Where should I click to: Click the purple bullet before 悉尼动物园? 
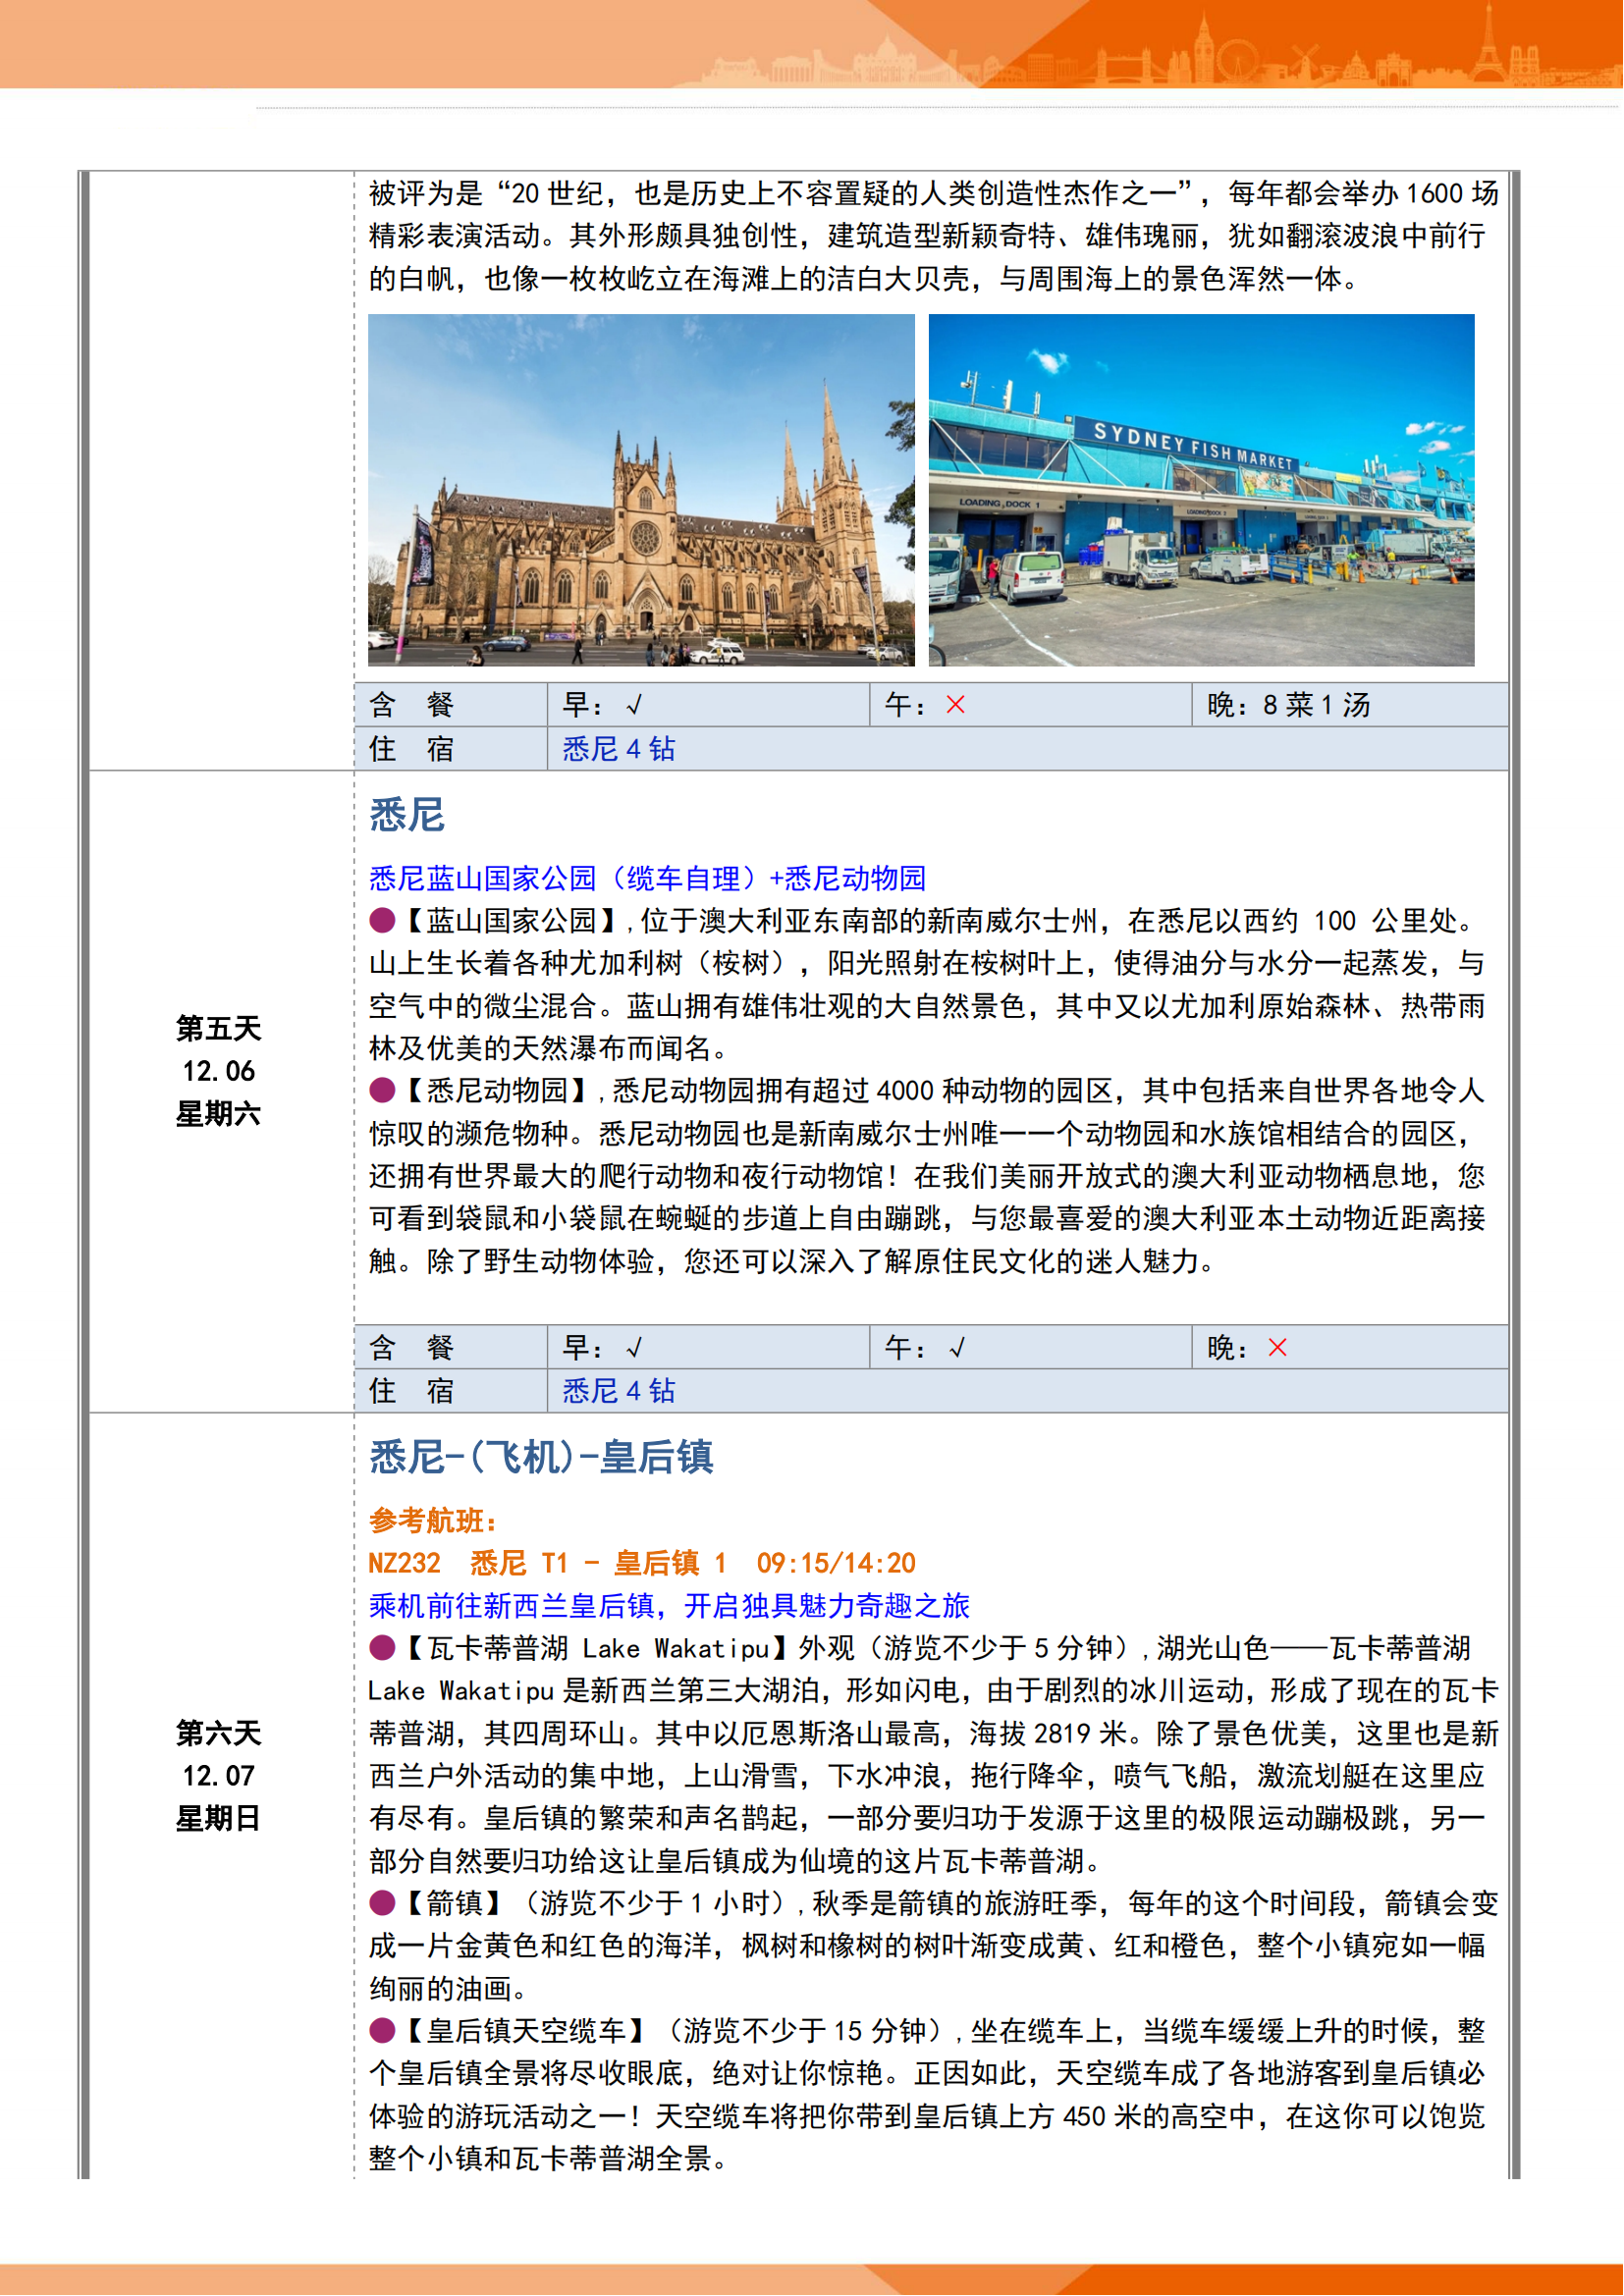tap(382, 1090)
